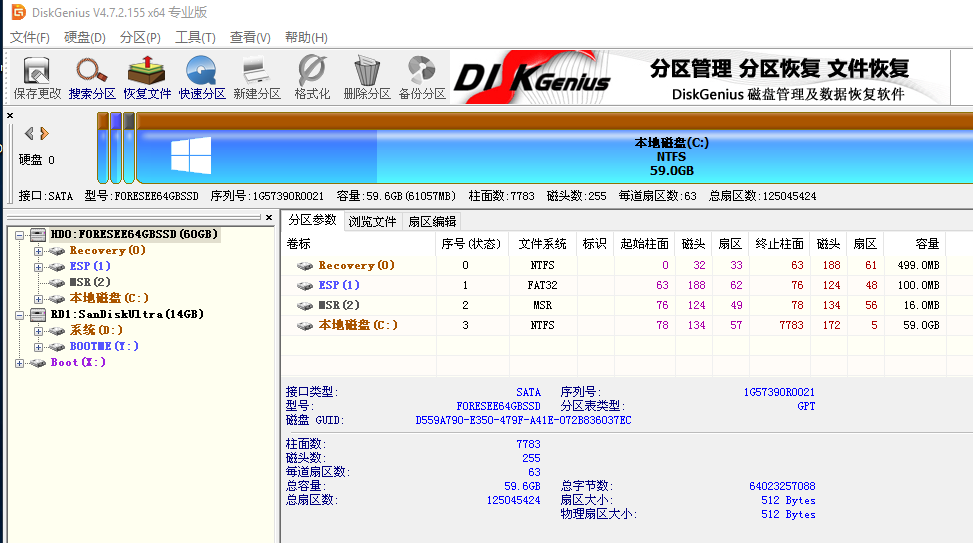Screen dimensions: 973x543
Task: Select HD0:FORESEE64GBSSD(60GB) in tree
Action: coord(134,235)
